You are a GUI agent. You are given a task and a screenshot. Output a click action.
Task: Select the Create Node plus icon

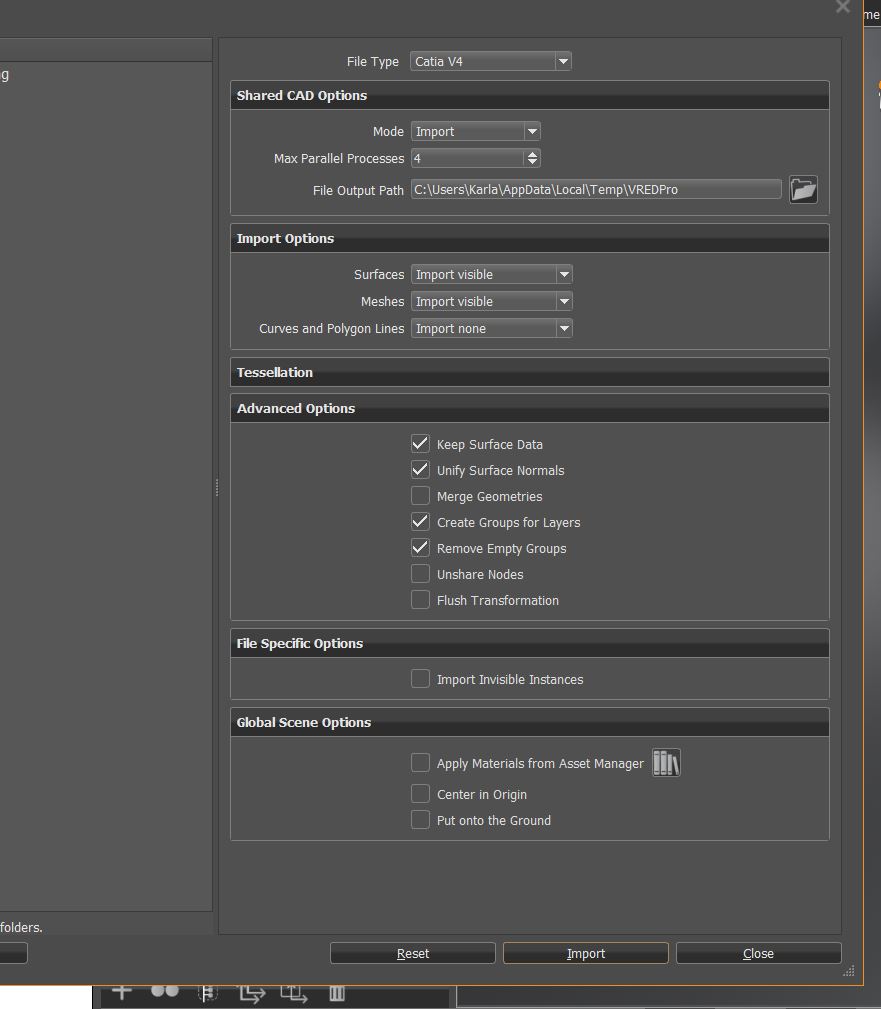click(120, 991)
